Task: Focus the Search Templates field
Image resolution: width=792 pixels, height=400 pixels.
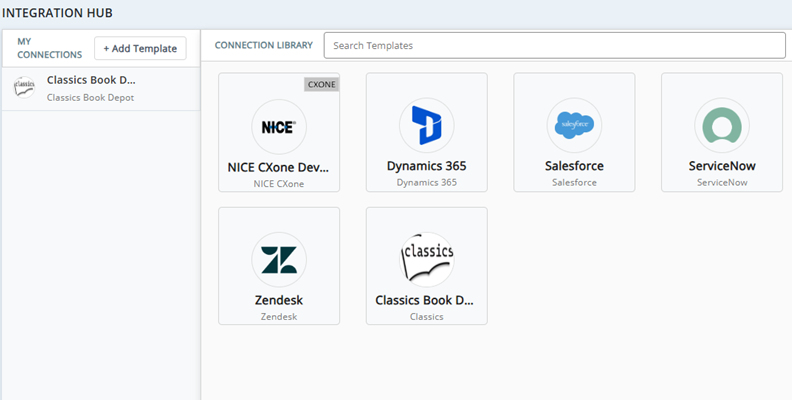Action: [x=555, y=45]
